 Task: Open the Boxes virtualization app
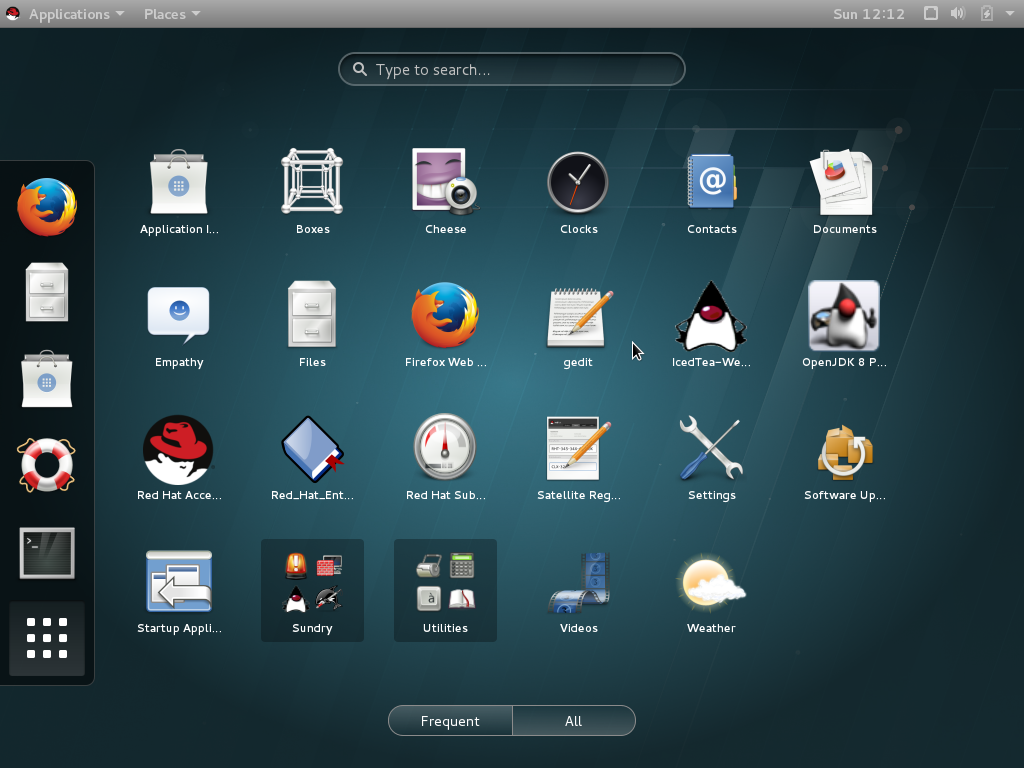pyautogui.click(x=312, y=183)
